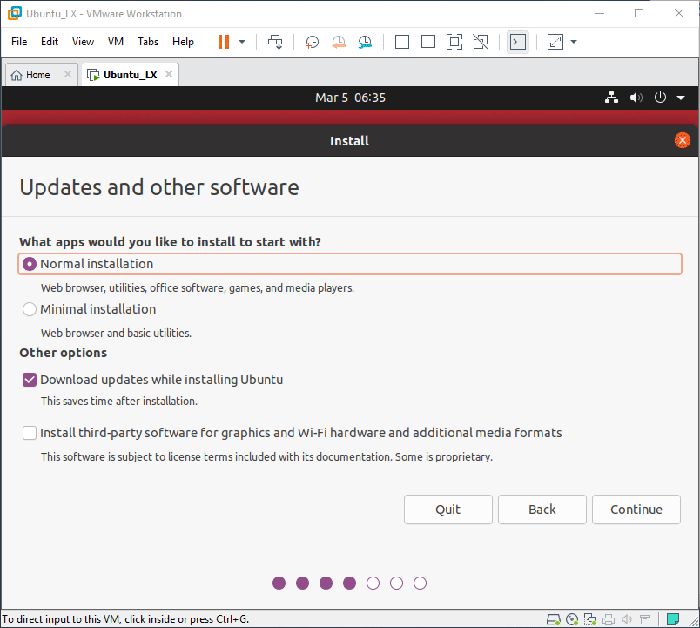
Task: Click the Ubuntu power icon in top bar
Action: 660,97
